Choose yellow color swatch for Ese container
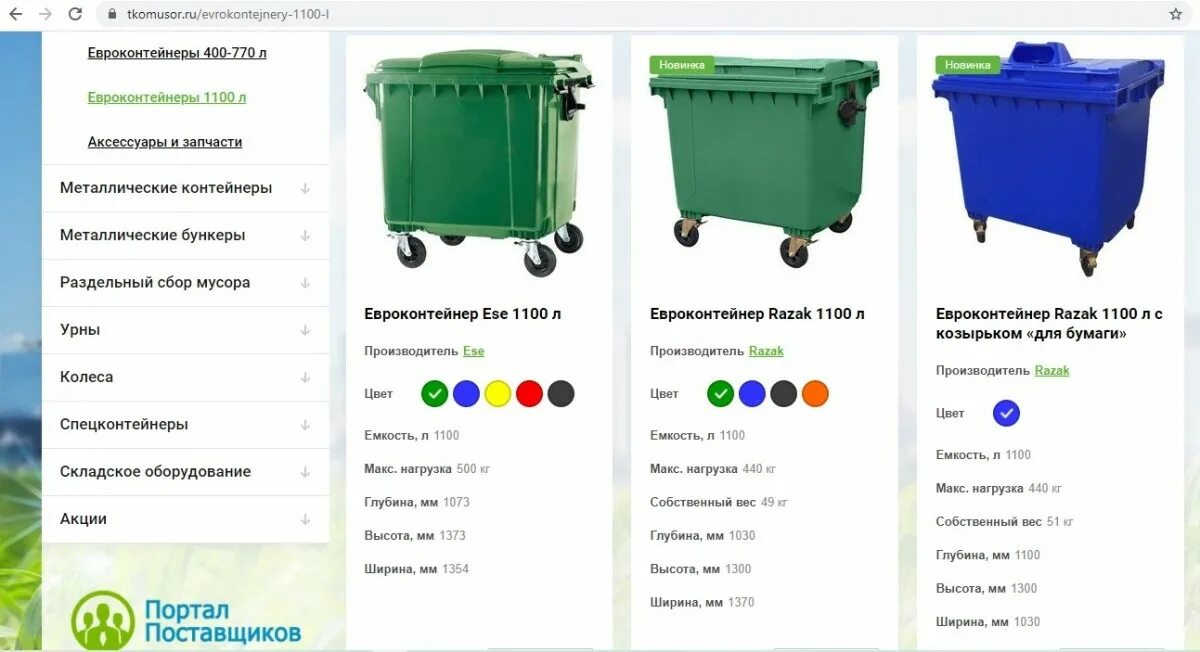The height and width of the screenshot is (652, 1200). (498, 393)
